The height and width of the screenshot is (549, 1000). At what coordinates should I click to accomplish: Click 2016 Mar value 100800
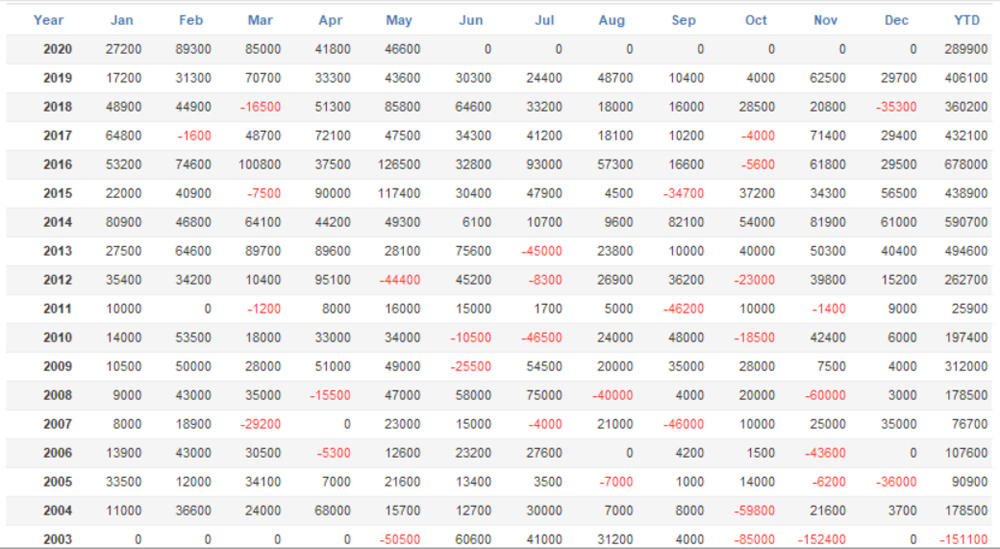(x=260, y=165)
